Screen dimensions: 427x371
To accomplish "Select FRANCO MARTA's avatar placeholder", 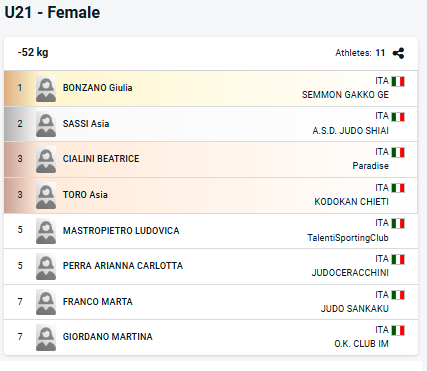I will click(x=46, y=302).
